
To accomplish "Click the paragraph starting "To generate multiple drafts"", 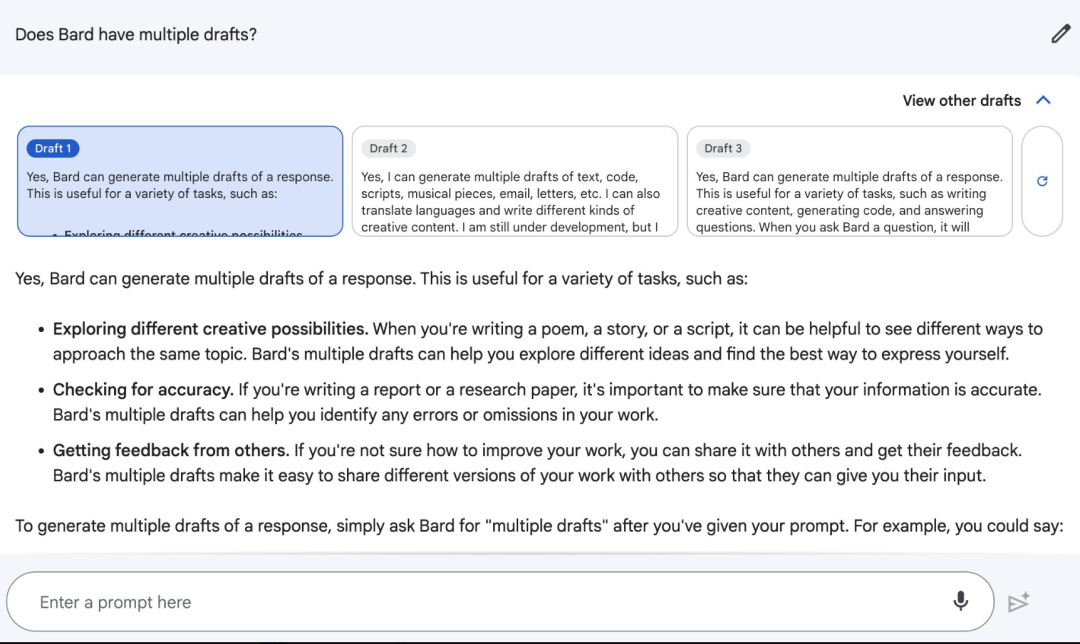I will click(x=538, y=525).
